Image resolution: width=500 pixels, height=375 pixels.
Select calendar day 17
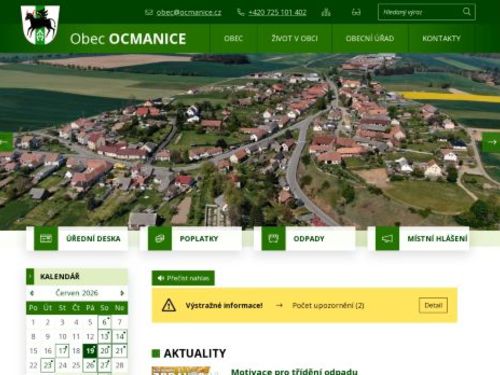(x=62, y=351)
